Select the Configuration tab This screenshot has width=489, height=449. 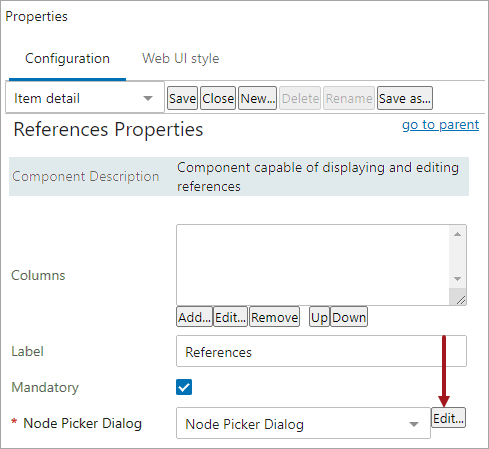[x=67, y=58]
